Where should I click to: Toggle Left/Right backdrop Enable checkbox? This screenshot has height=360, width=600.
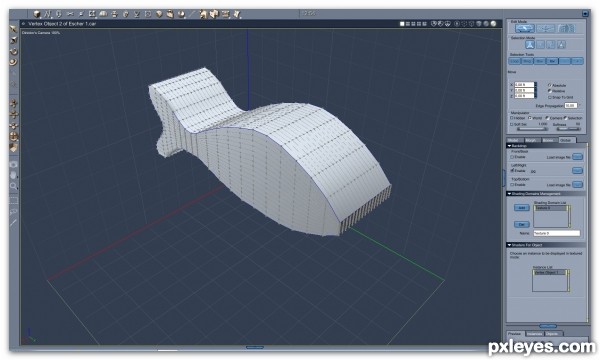click(512, 171)
